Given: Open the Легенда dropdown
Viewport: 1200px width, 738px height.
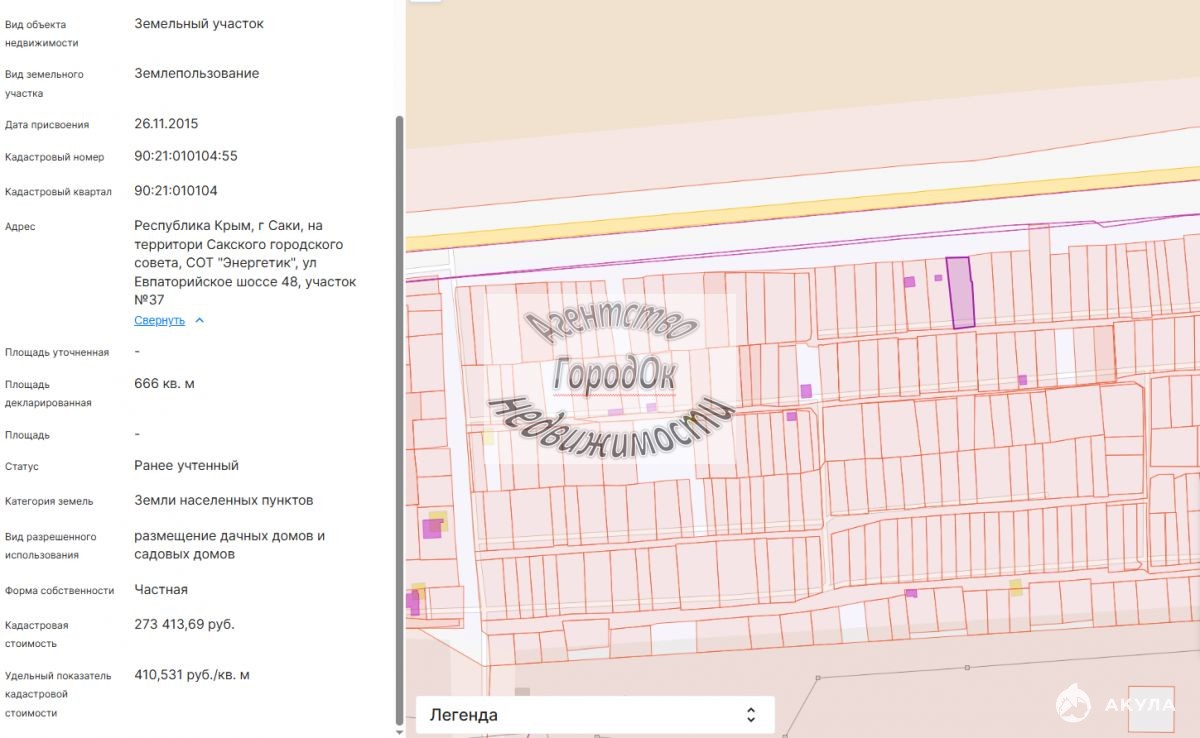Looking at the screenshot, I should pyautogui.click(x=595, y=715).
